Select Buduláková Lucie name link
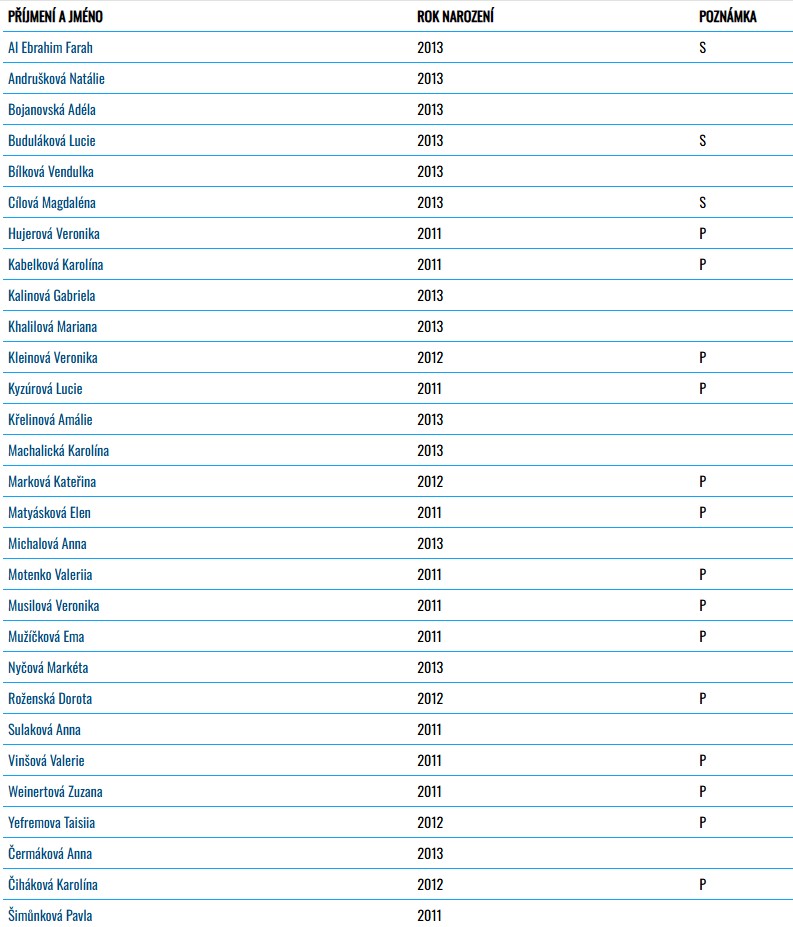Screen dimensions: 793x927 (52, 140)
